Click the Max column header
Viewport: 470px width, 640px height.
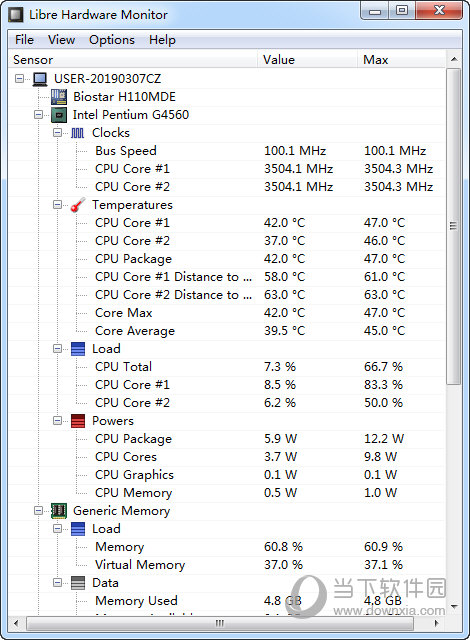pos(401,60)
